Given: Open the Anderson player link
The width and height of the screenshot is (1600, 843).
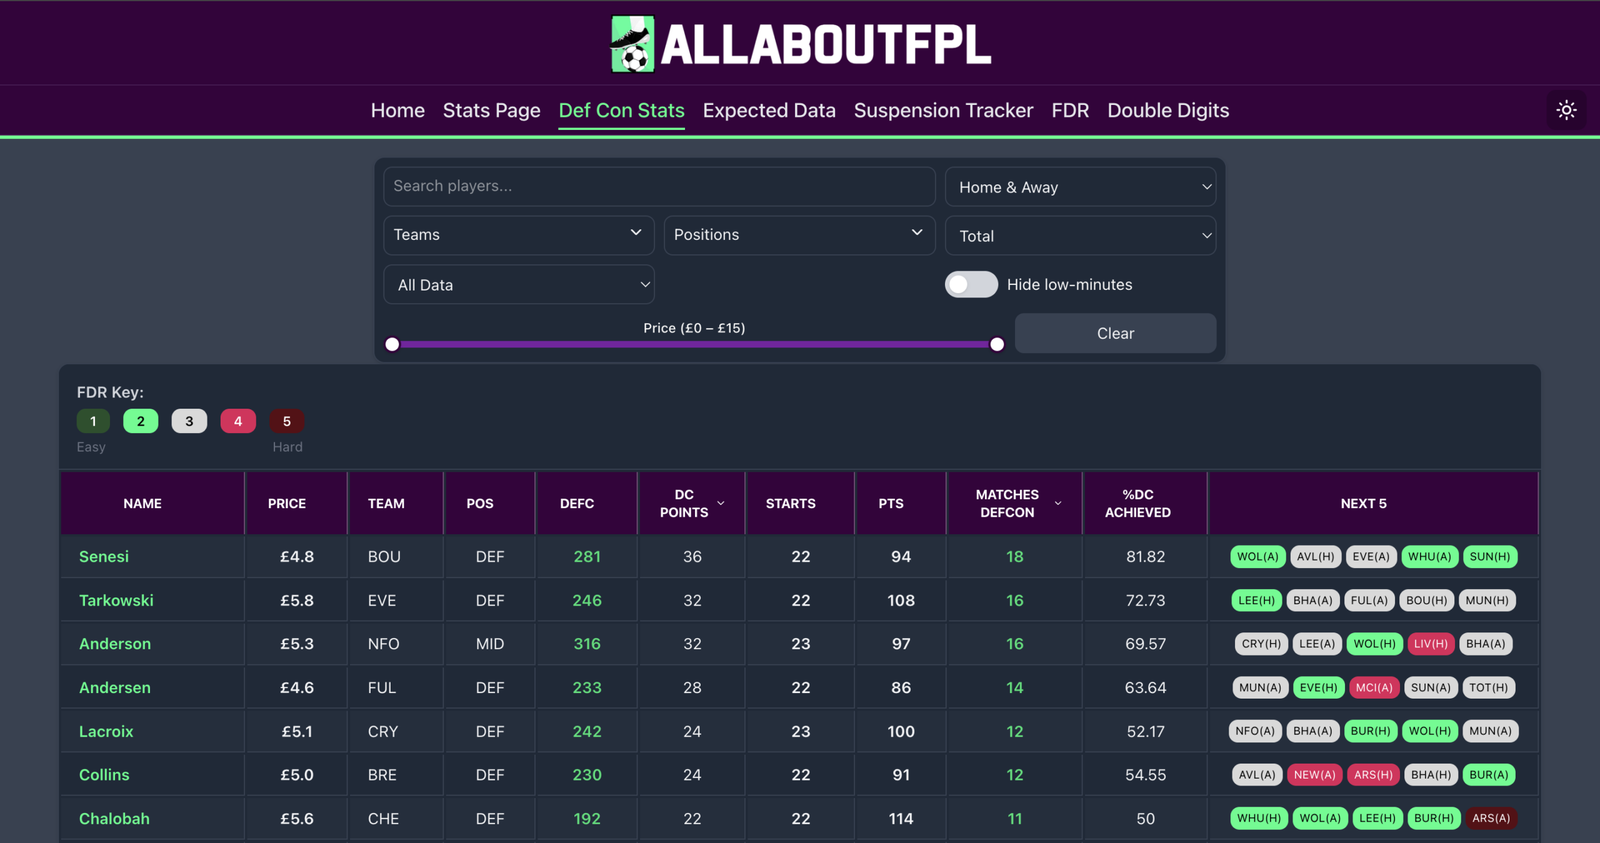Looking at the screenshot, I should pos(115,644).
